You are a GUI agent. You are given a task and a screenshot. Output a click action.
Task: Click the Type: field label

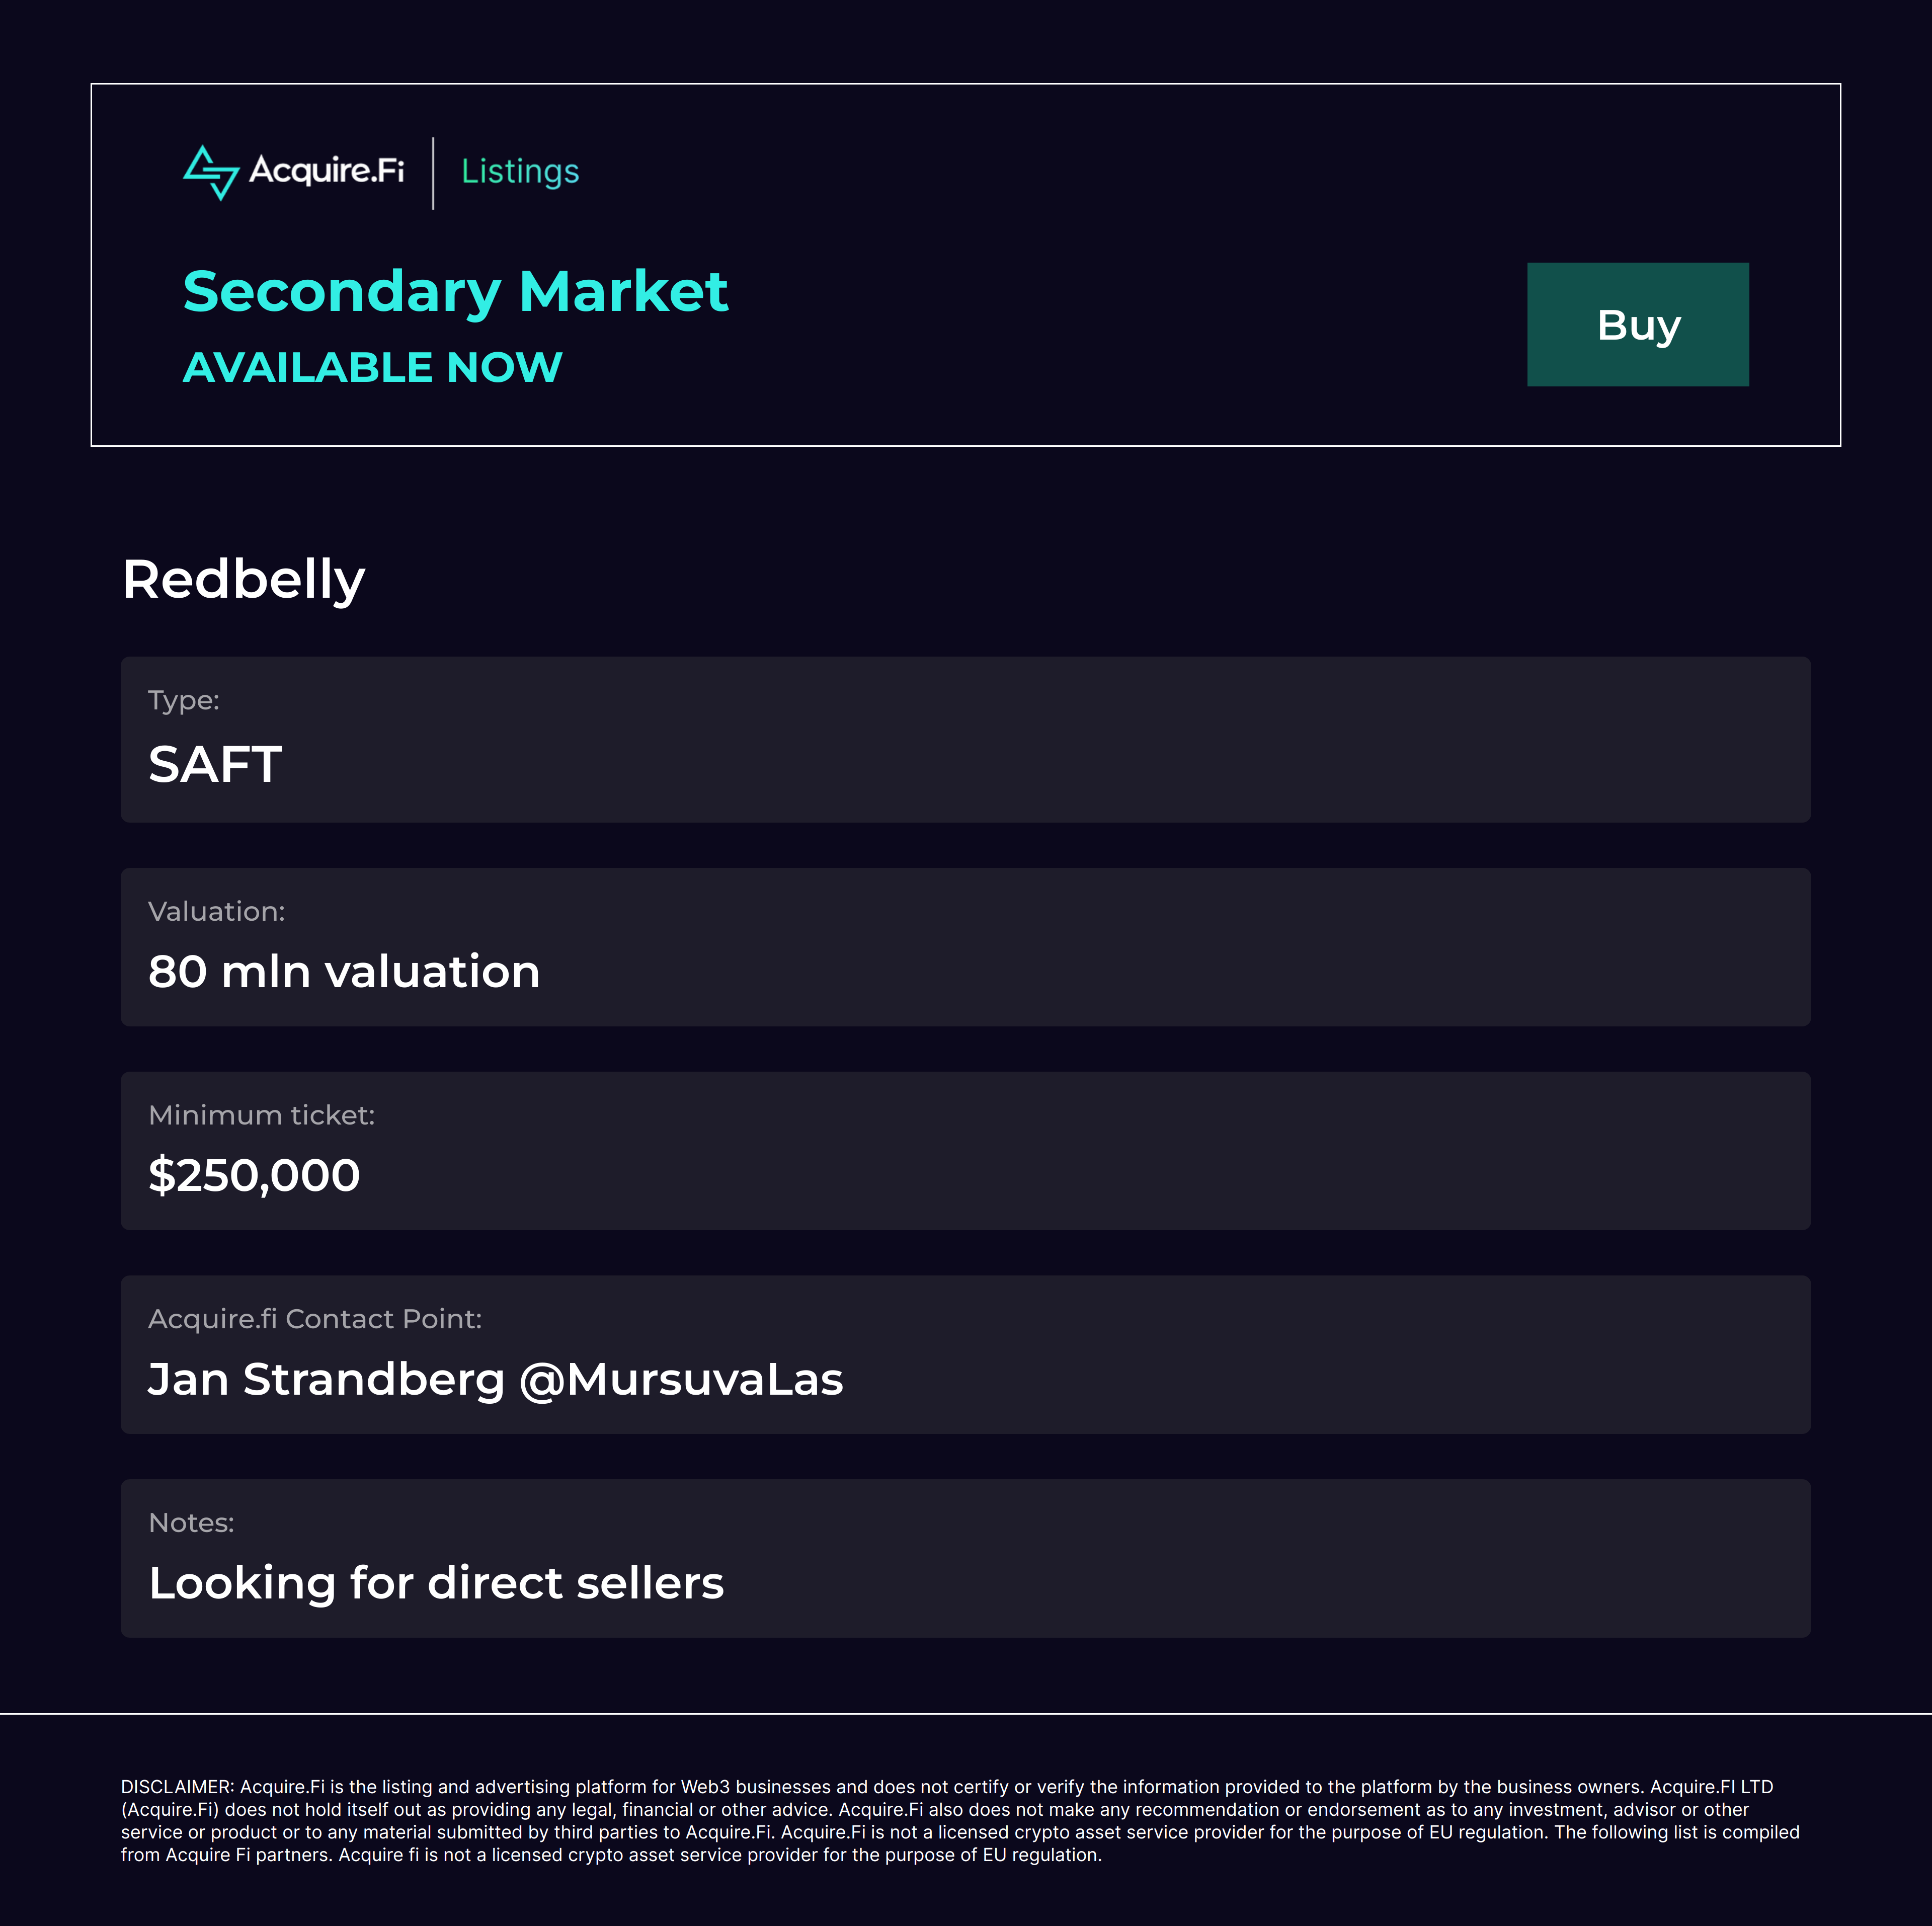coord(183,700)
